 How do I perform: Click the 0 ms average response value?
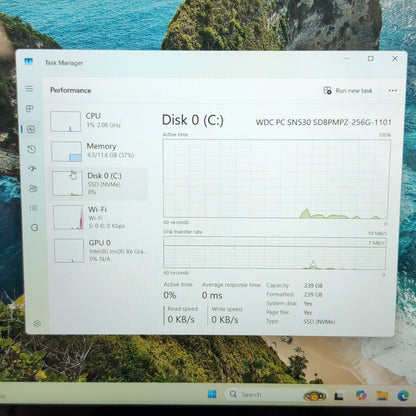[212, 295]
